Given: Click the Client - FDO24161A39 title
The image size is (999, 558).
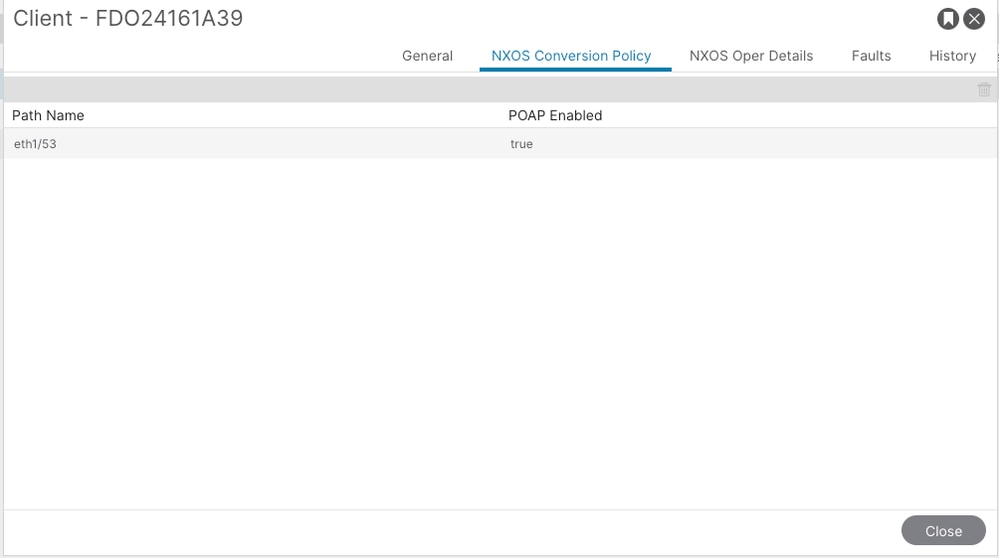Looking at the screenshot, I should pyautogui.click(x=128, y=18).
